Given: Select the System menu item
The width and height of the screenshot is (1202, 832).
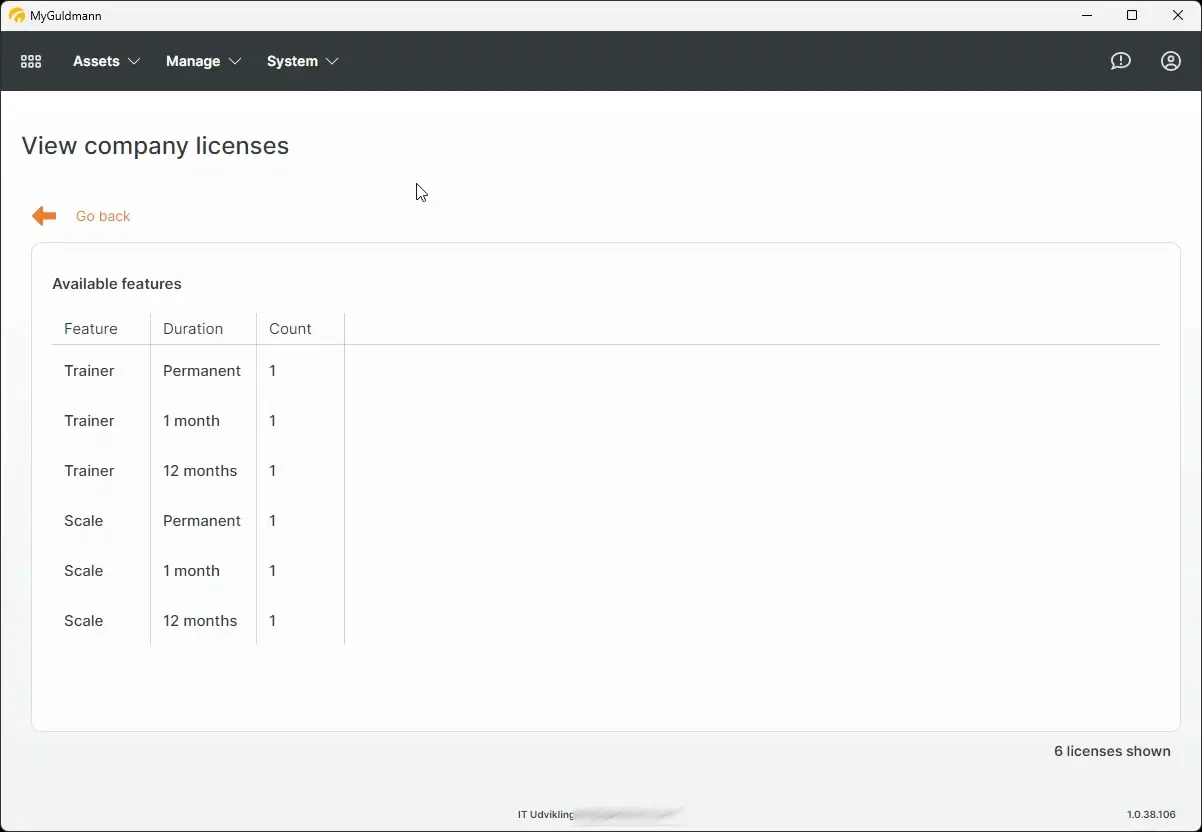Looking at the screenshot, I should point(290,61).
